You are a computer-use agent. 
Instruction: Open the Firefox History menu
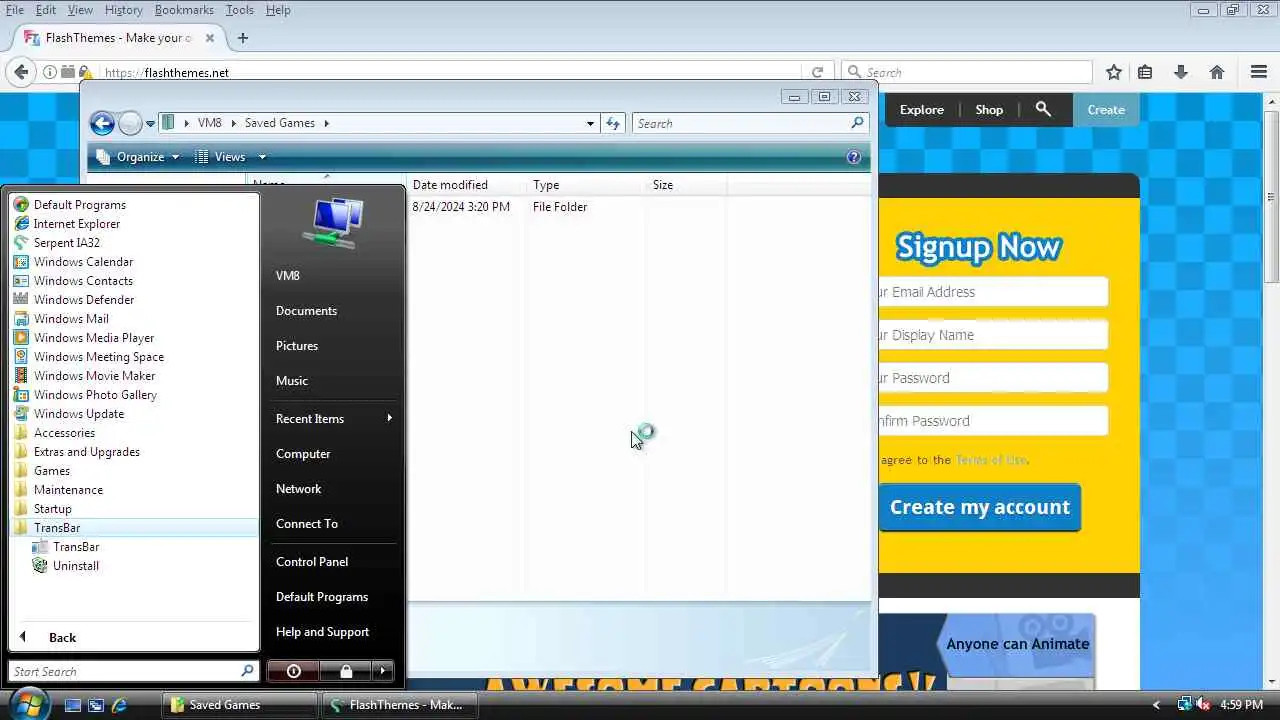point(123,10)
